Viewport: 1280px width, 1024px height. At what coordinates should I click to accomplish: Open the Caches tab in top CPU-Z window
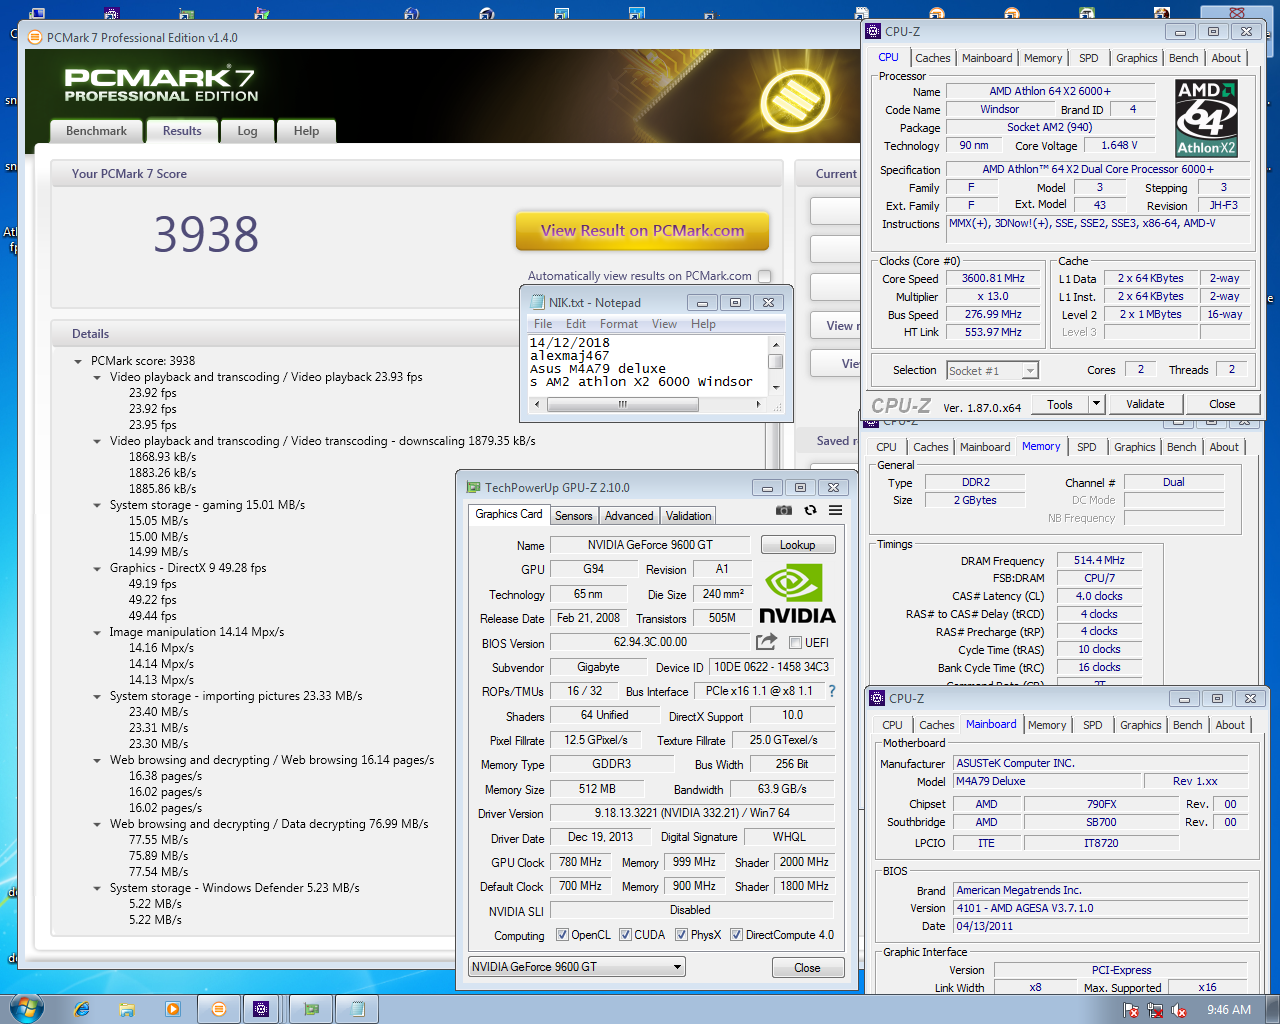(x=933, y=58)
